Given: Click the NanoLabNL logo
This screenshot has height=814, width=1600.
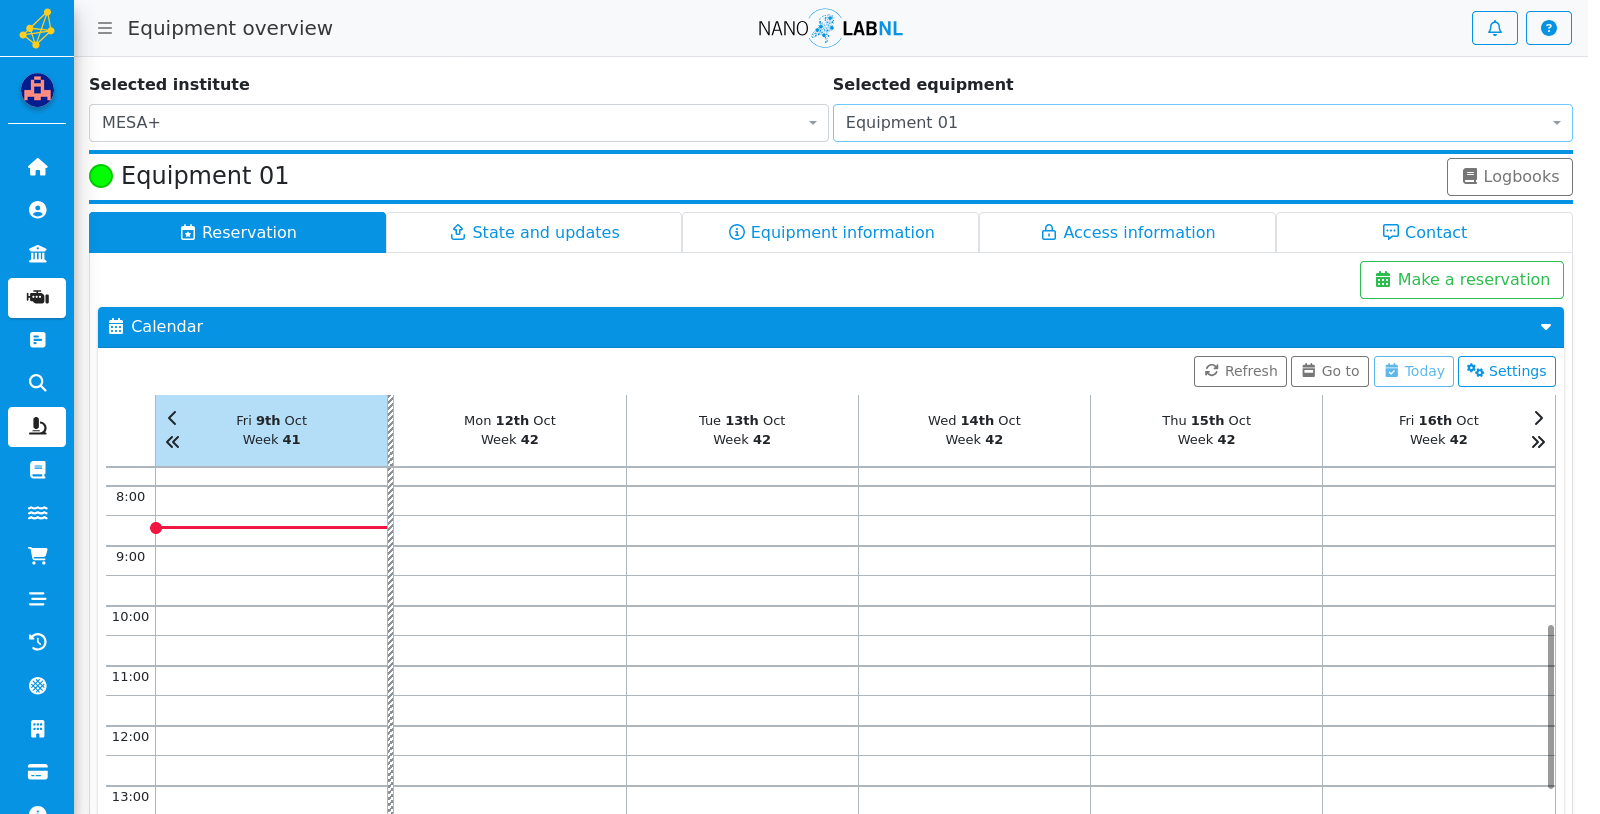Looking at the screenshot, I should [x=830, y=28].
